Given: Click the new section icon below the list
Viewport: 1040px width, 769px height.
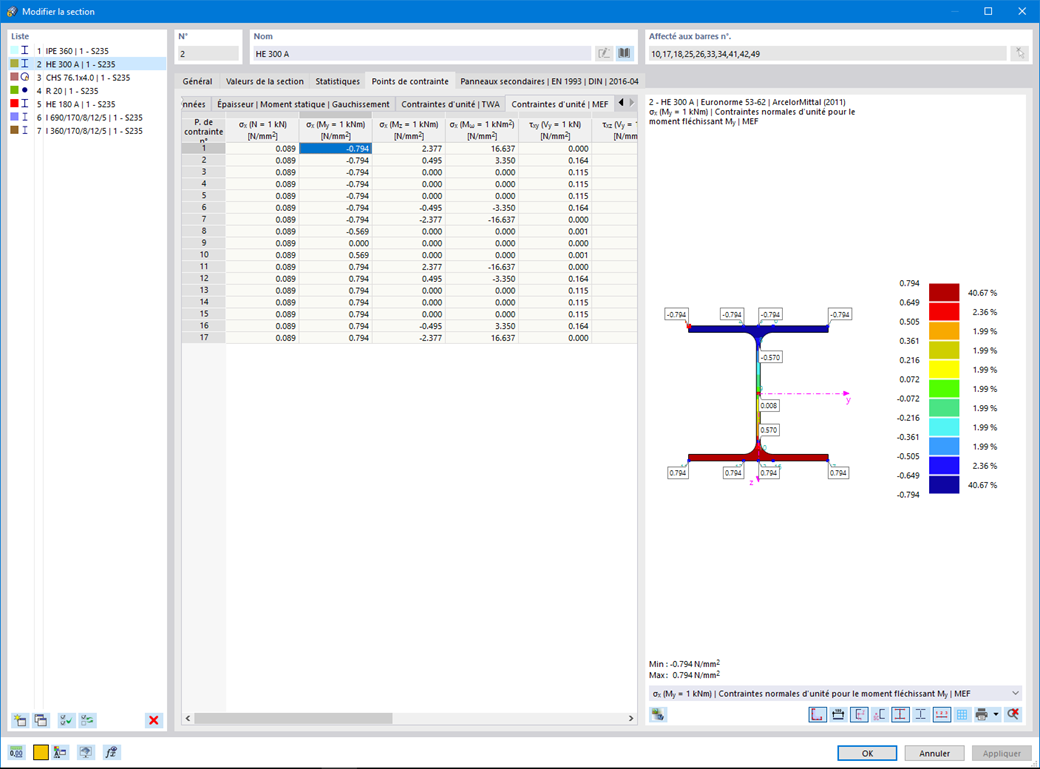Looking at the screenshot, I should pos(20,720).
